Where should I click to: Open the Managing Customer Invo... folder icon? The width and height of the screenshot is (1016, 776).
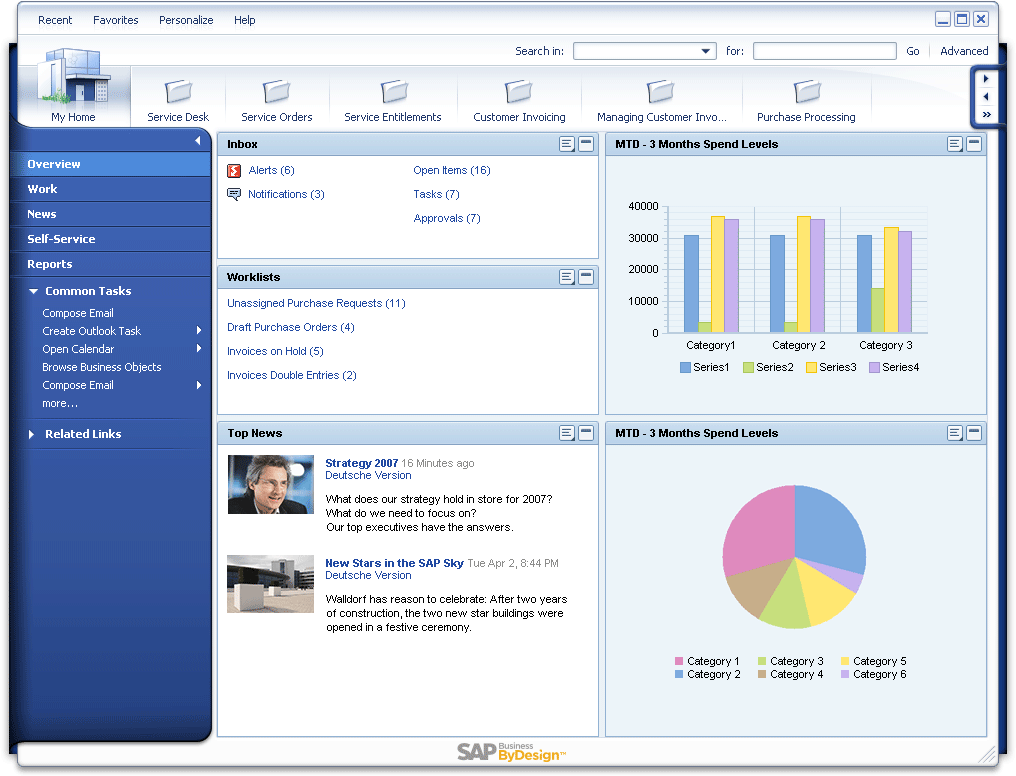(x=661, y=91)
